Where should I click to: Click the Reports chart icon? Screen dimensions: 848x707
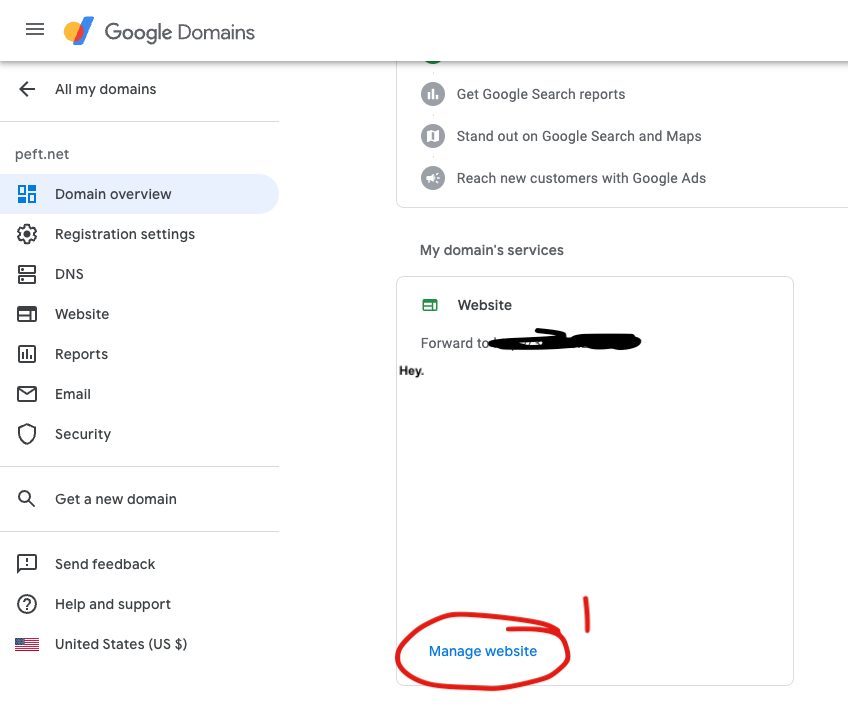pos(27,354)
